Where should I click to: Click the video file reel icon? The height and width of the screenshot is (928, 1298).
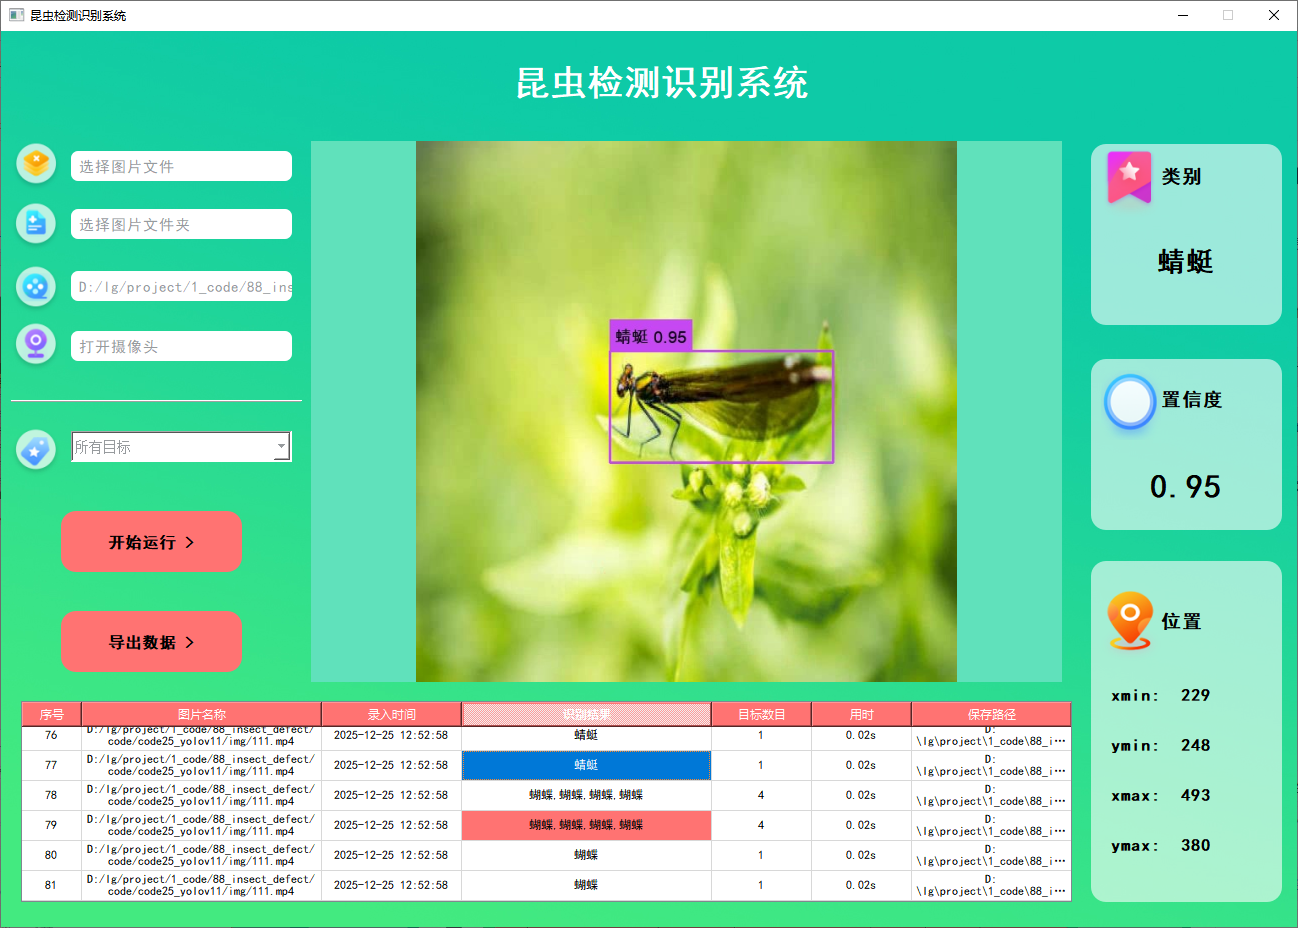pos(36,286)
